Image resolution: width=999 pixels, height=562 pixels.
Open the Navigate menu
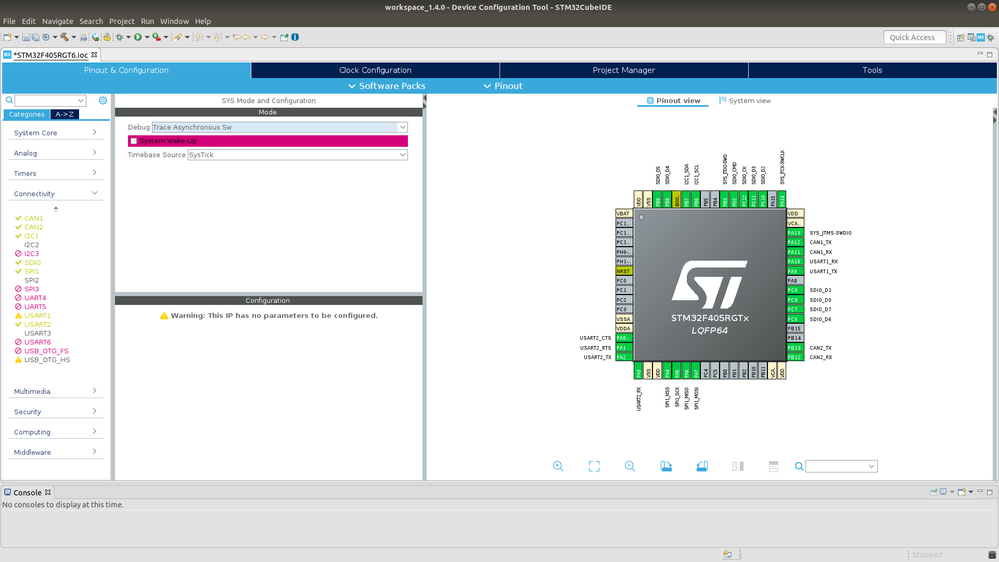[x=57, y=21]
